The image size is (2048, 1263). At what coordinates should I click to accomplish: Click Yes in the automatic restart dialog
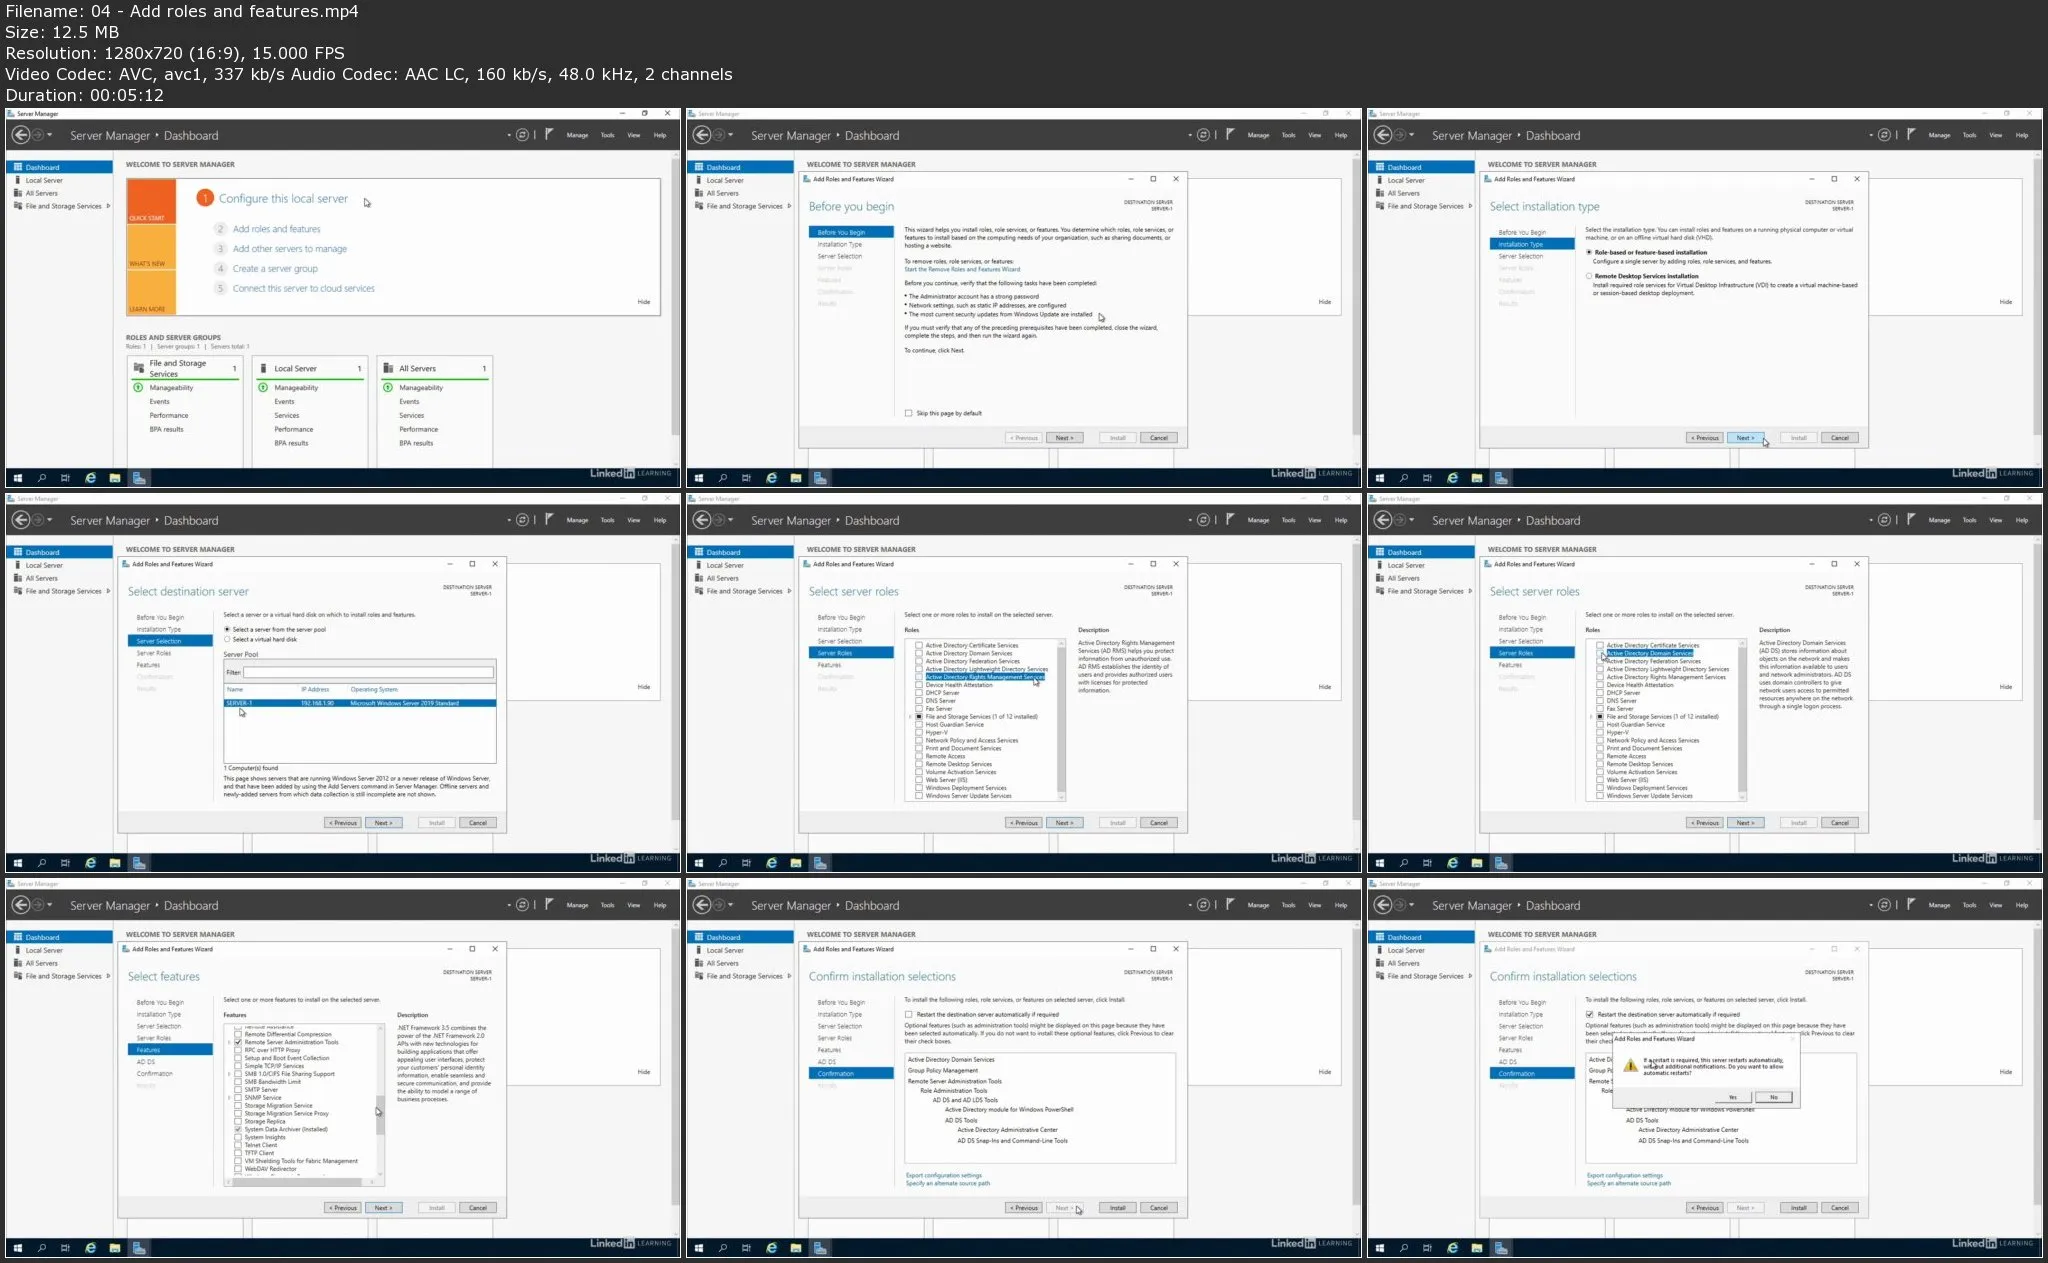[x=1732, y=1097]
